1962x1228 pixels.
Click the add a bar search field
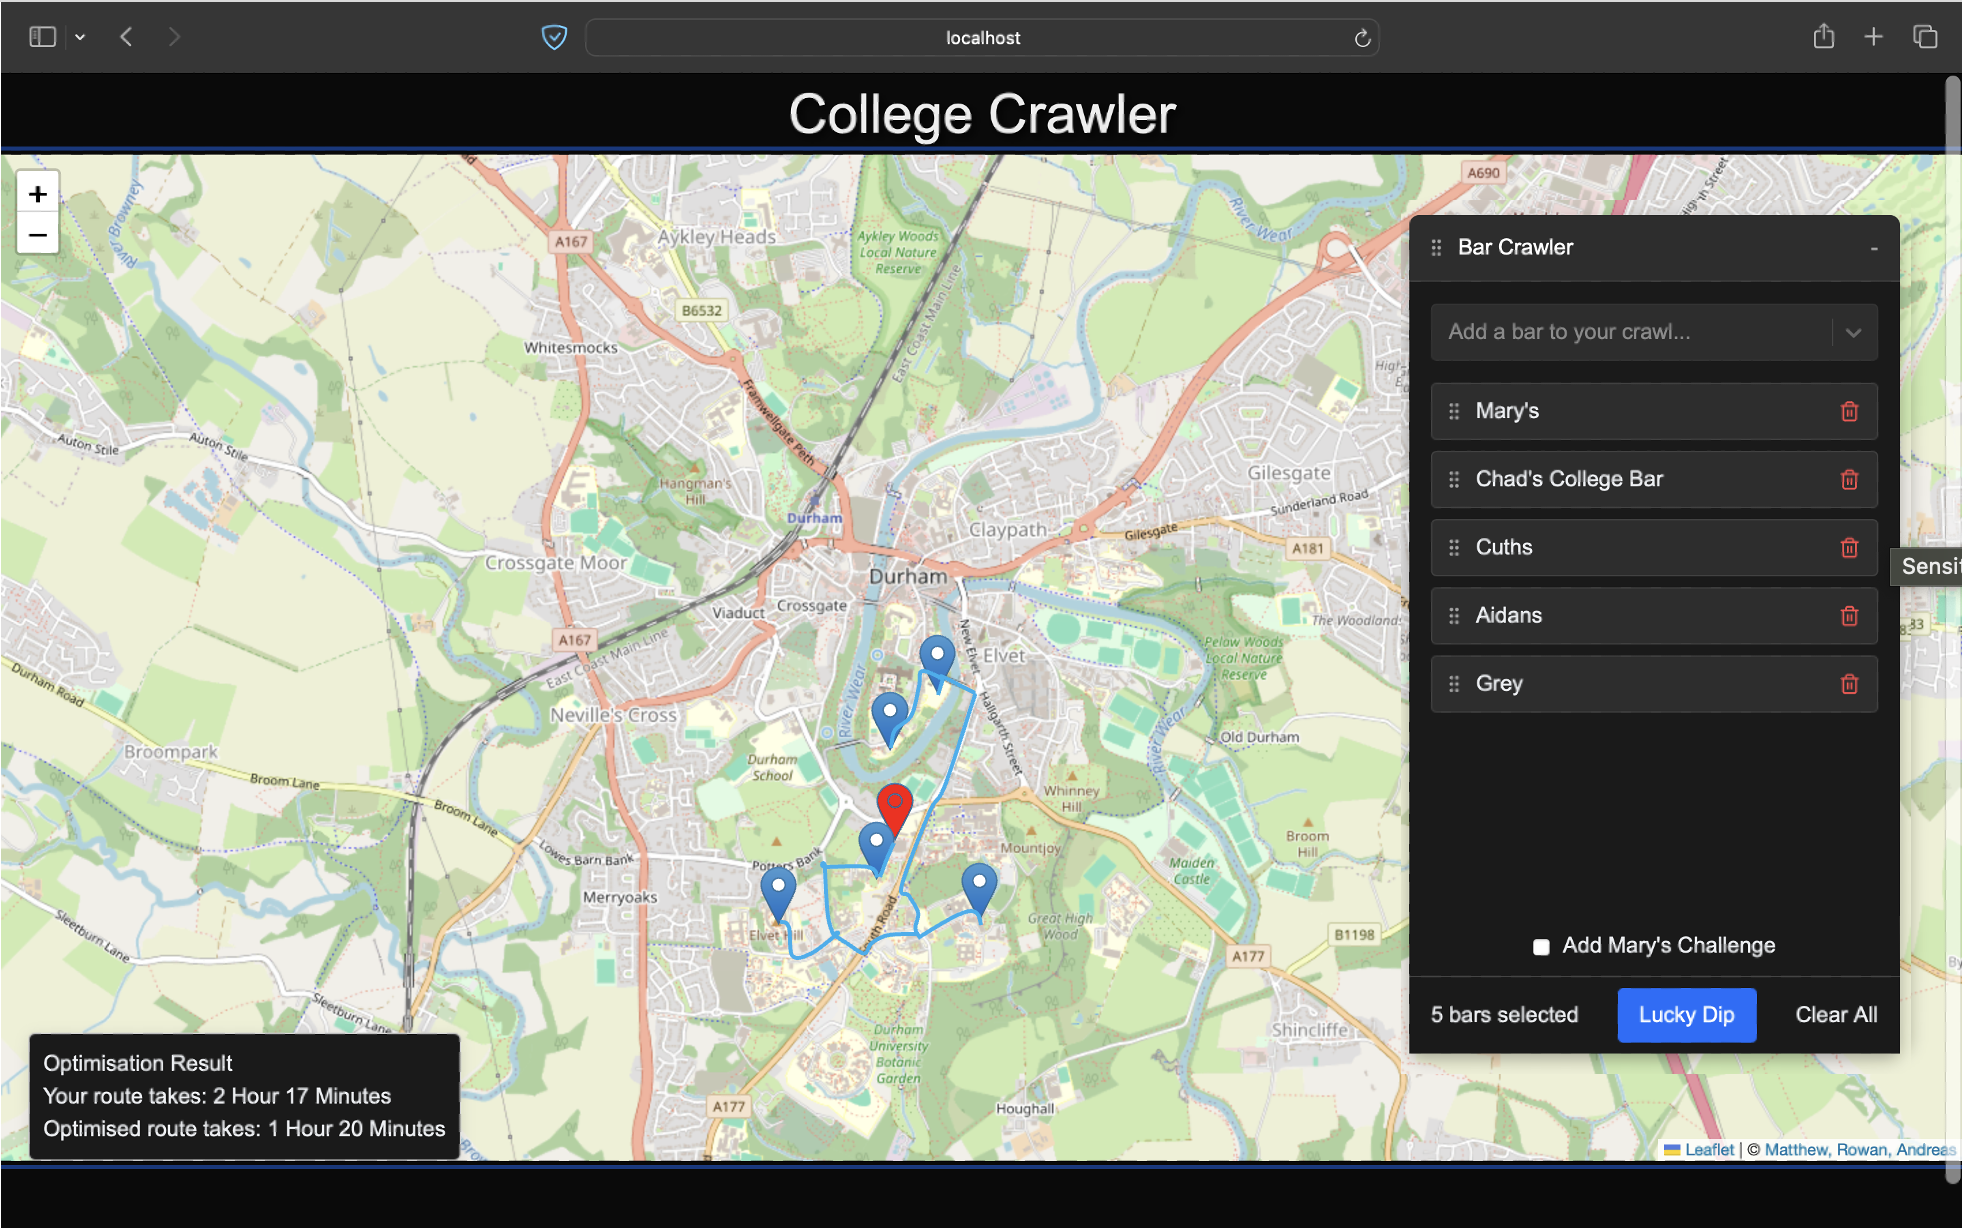click(1630, 332)
